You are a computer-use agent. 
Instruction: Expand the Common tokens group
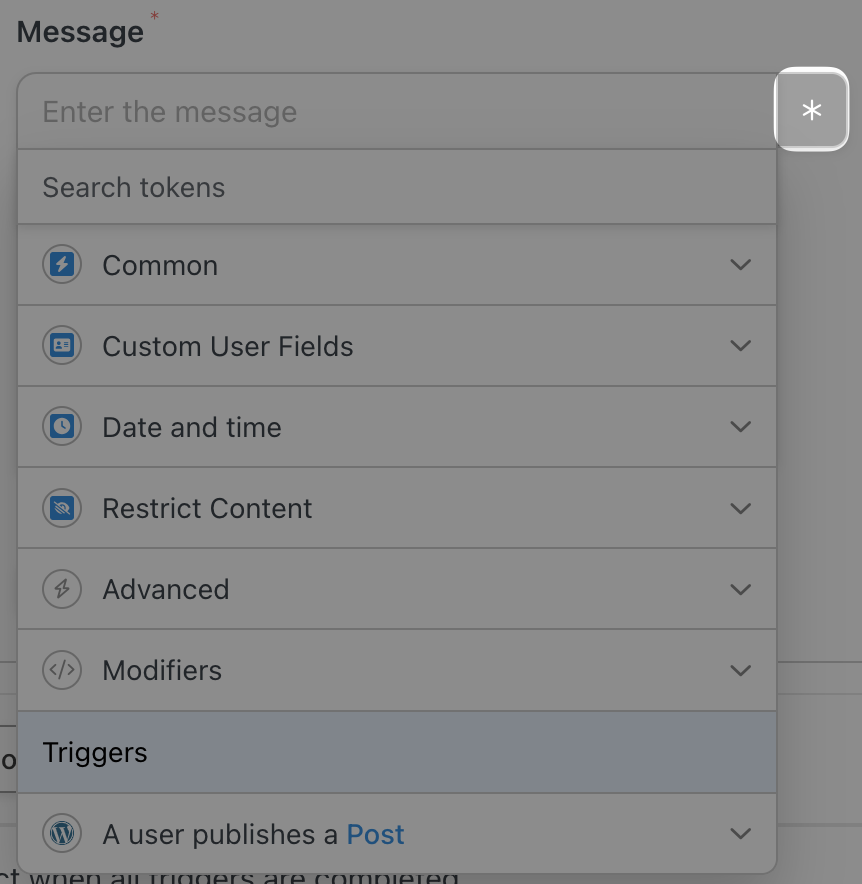741,264
